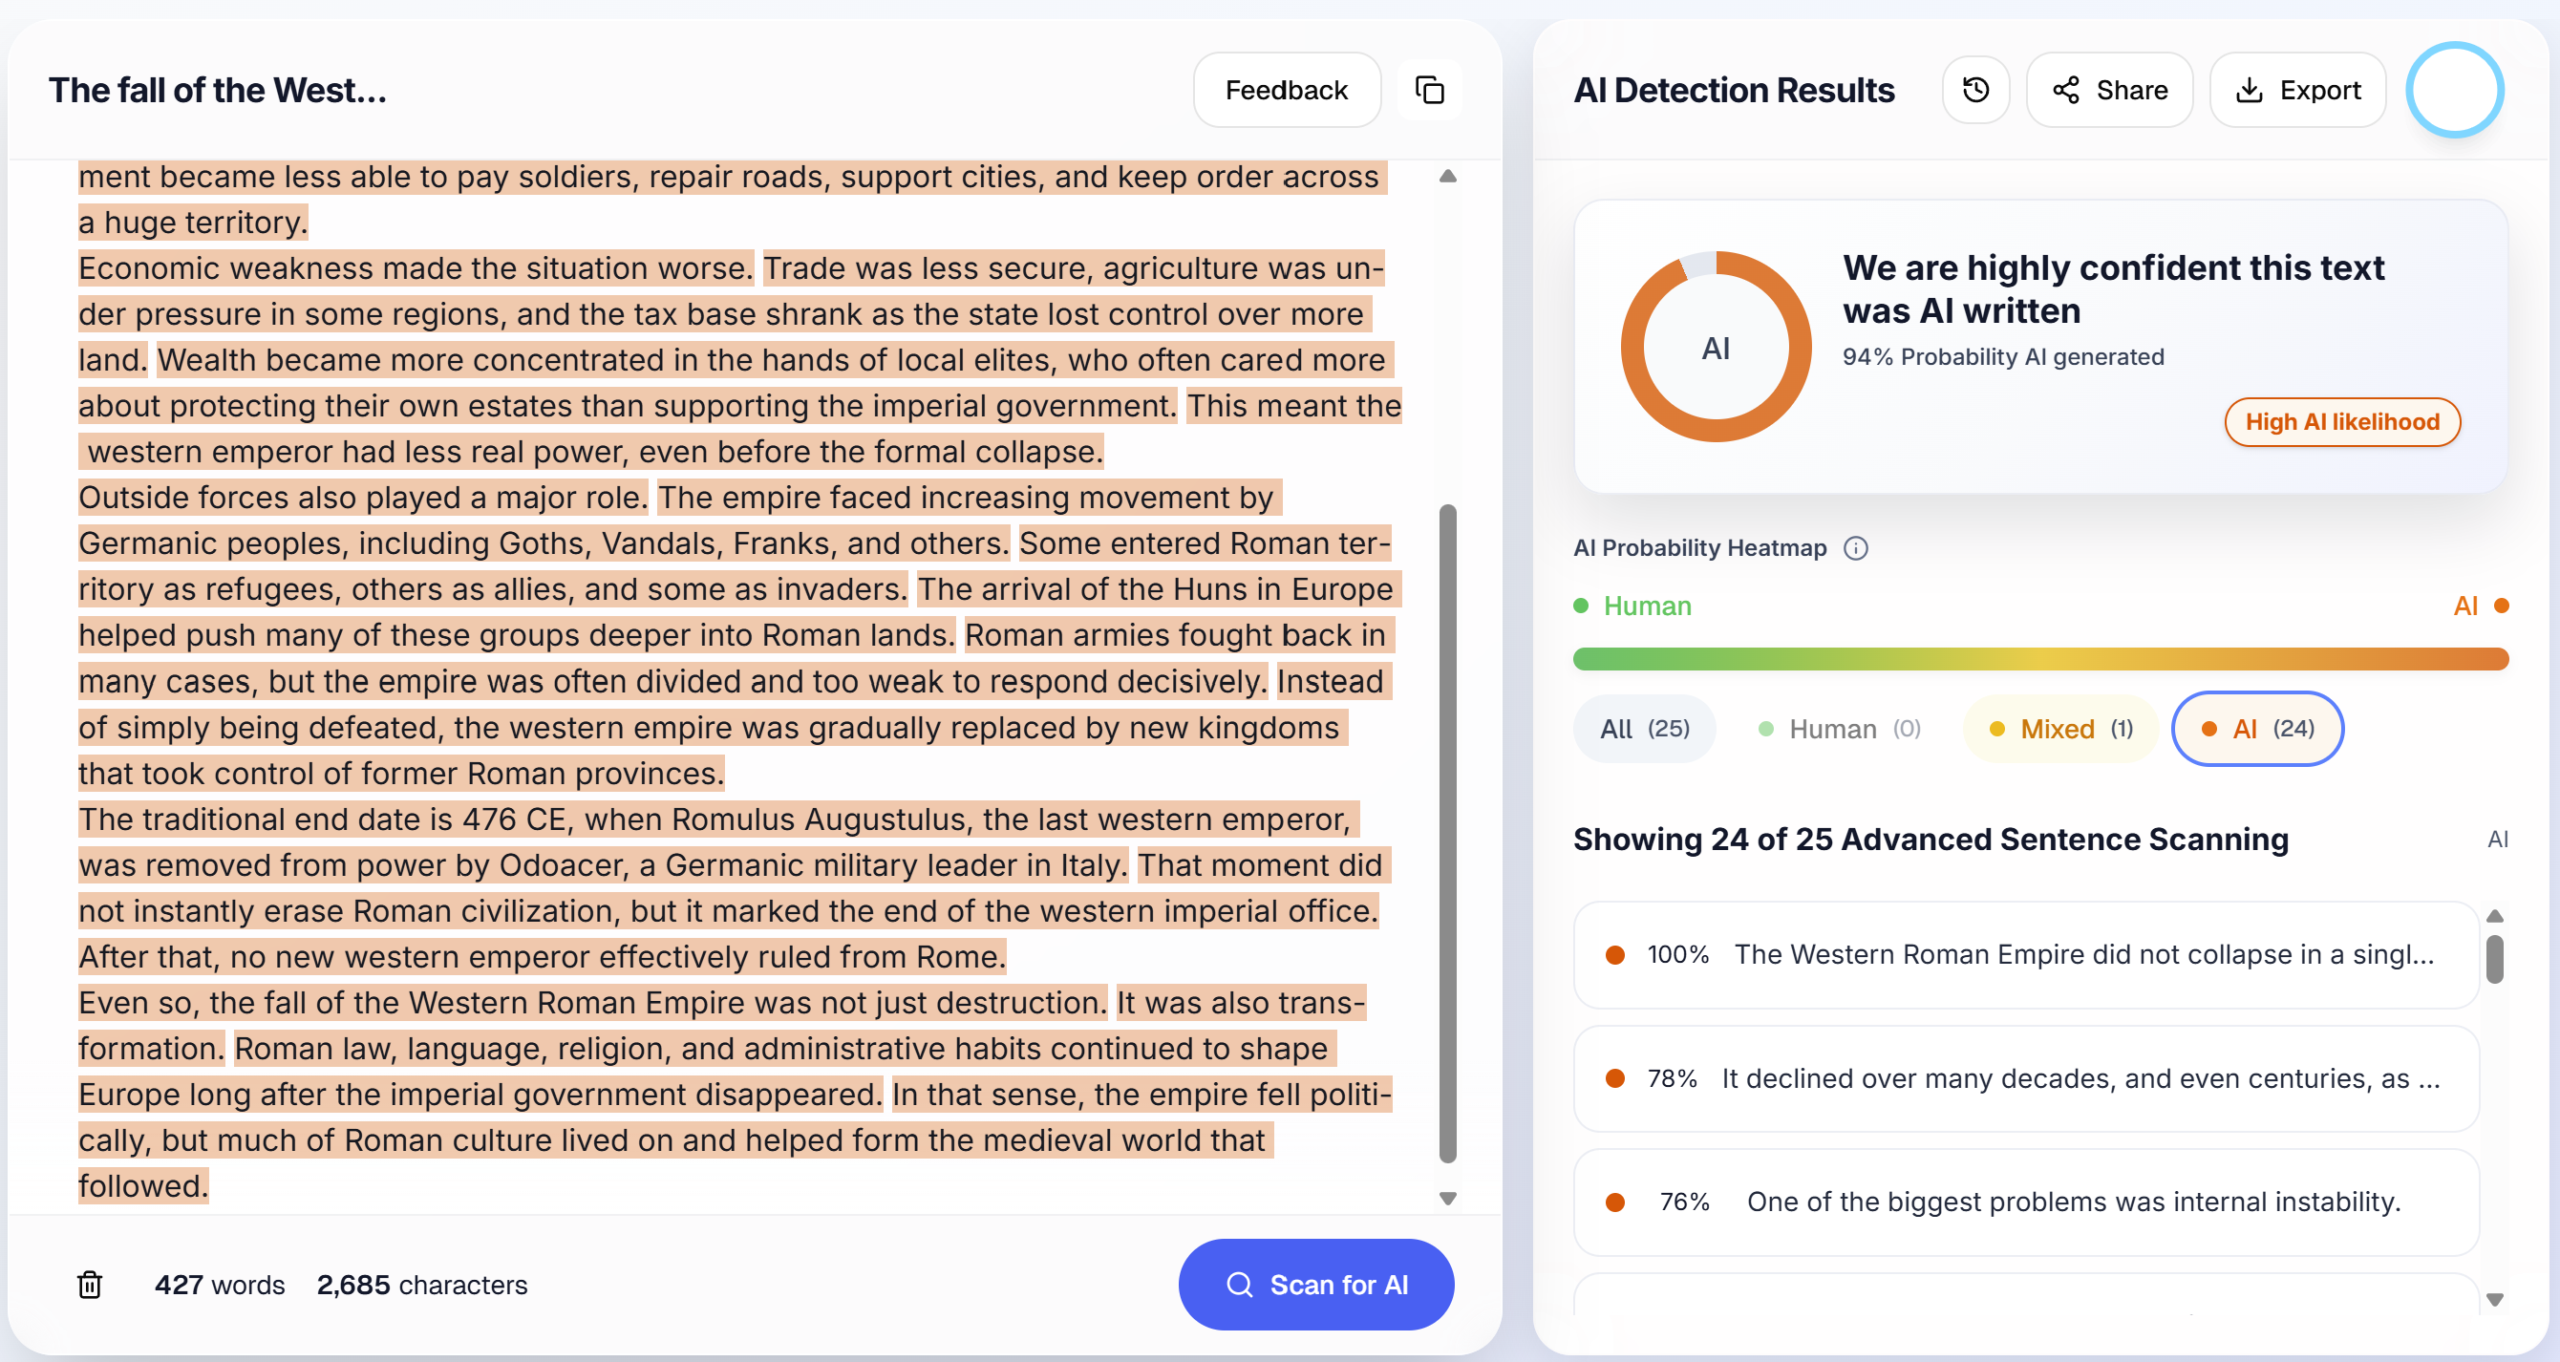2560x1362 pixels.
Task: Filter results to Human (0)
Action: click(1840, 728)
